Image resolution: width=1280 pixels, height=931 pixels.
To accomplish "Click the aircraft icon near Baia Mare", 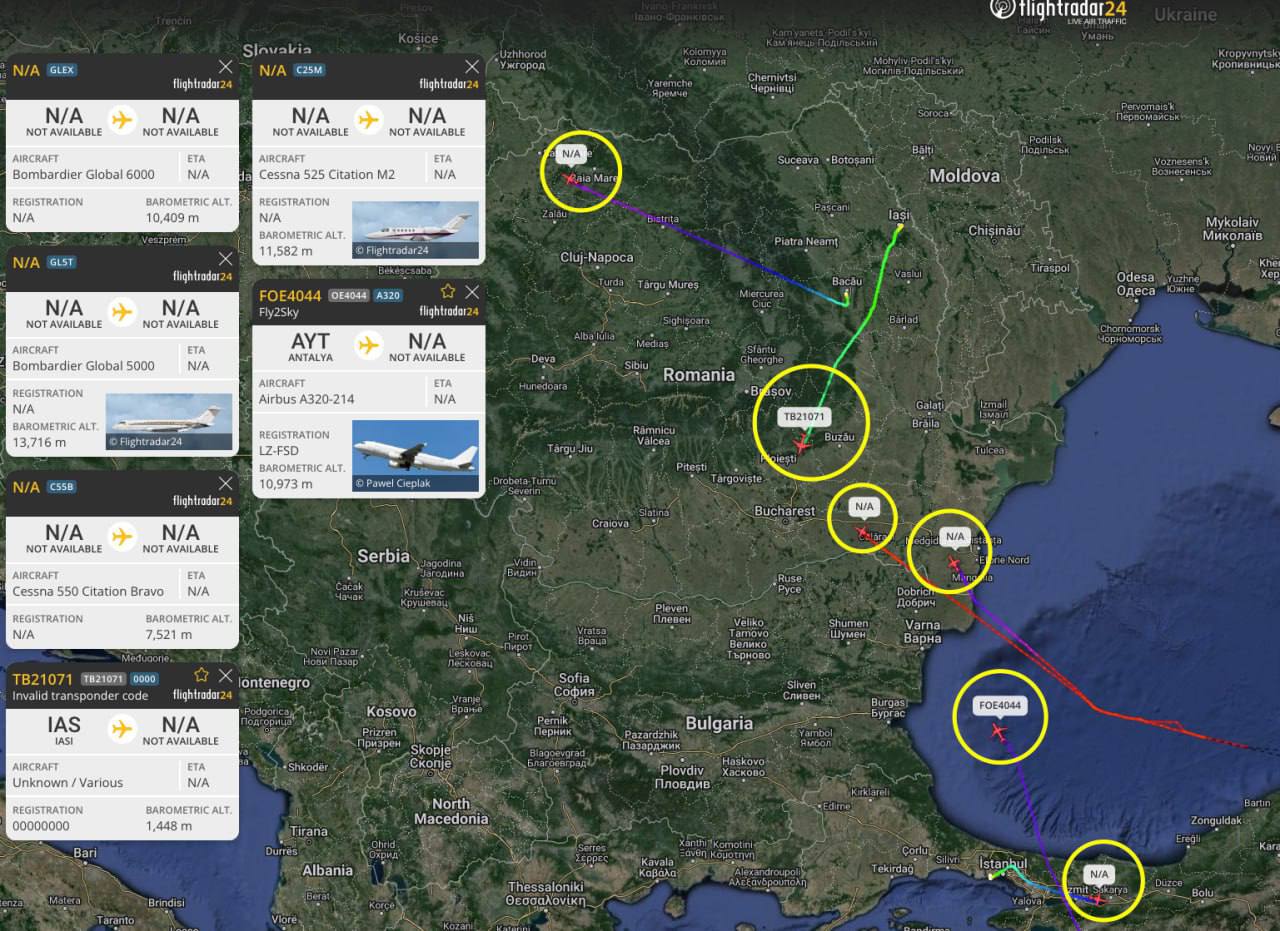I will pos(570,179).
